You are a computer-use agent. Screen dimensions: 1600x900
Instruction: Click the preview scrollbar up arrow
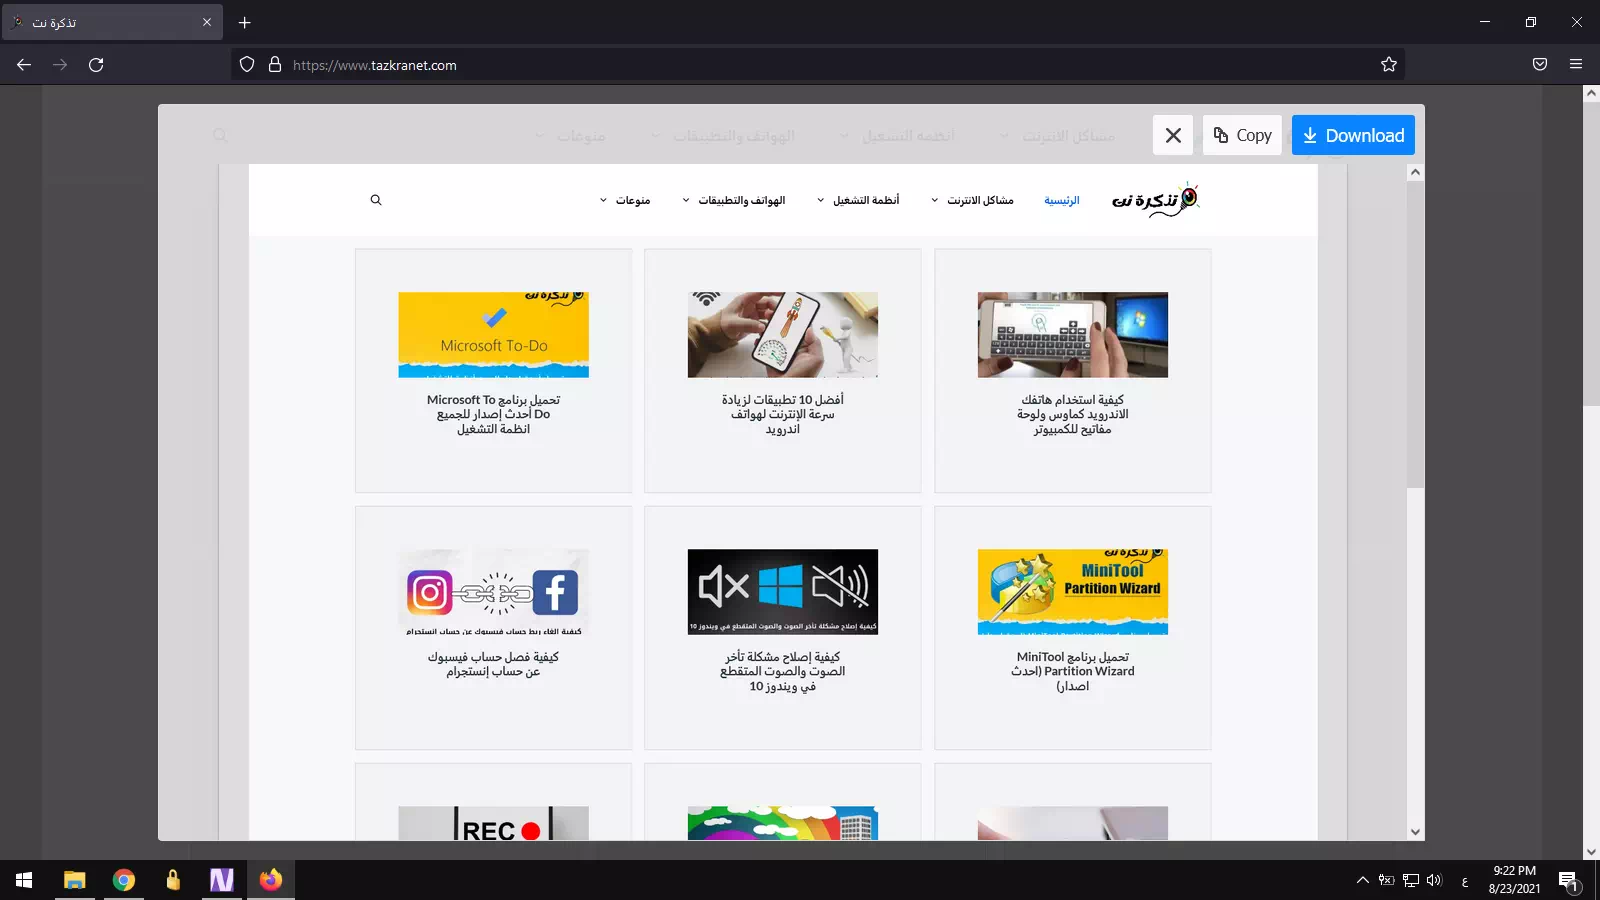click(1415, 172)
